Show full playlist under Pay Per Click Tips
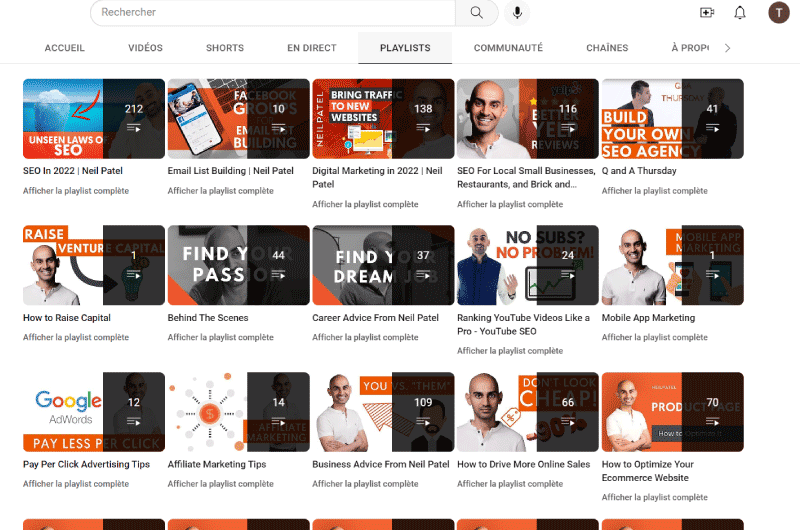The width and height of the screenshot is (800, 530). point(76,484)
